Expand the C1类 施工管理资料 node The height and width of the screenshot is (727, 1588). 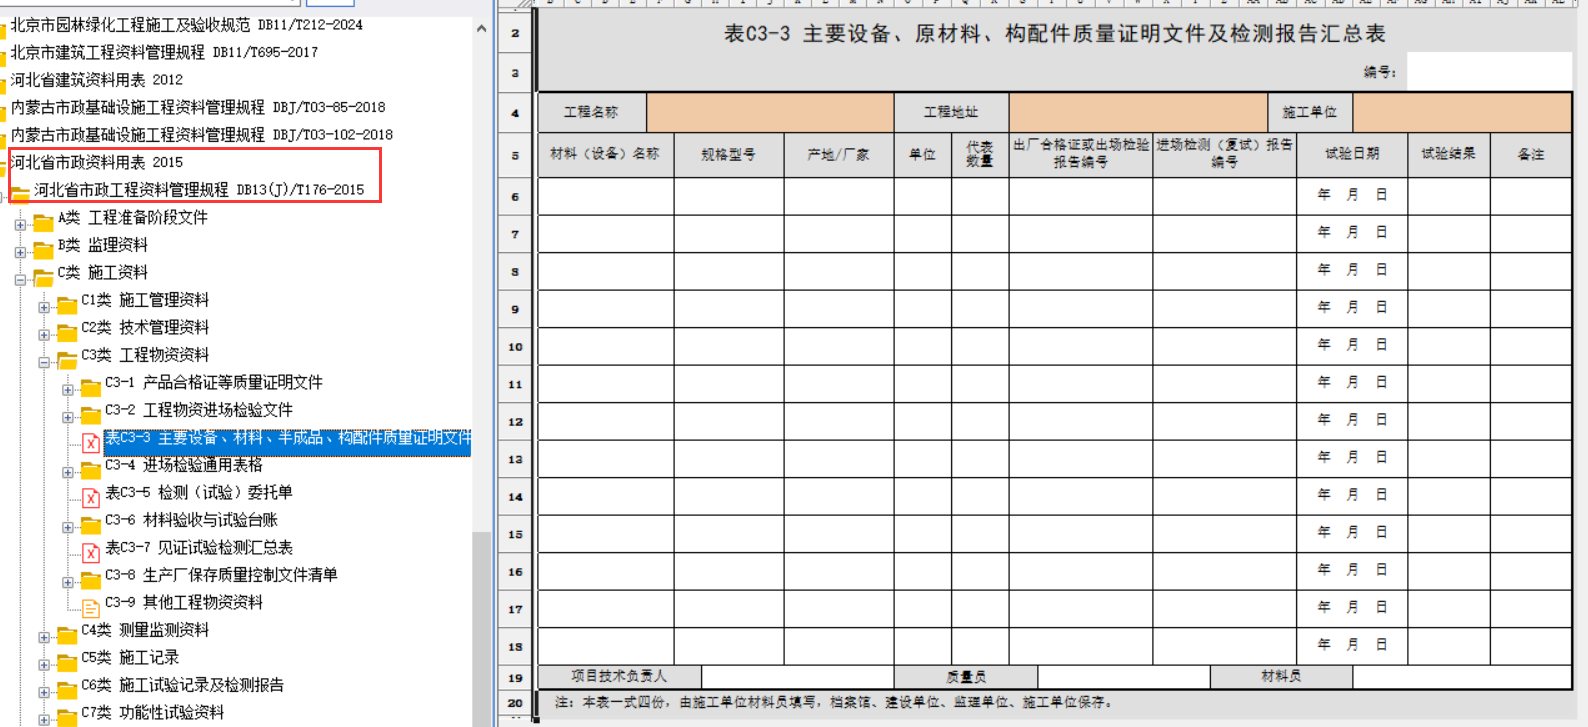click(x=44, y=307)
